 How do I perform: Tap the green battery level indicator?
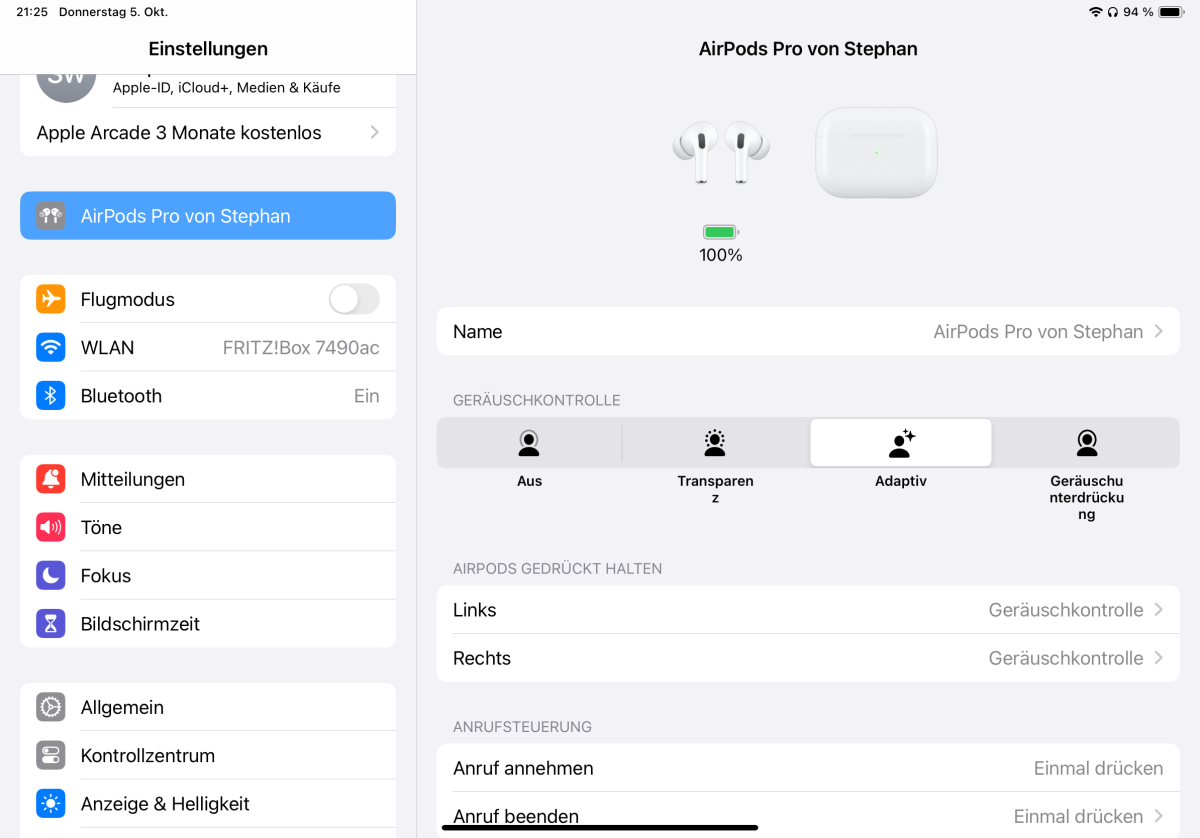tap(721, 232)
